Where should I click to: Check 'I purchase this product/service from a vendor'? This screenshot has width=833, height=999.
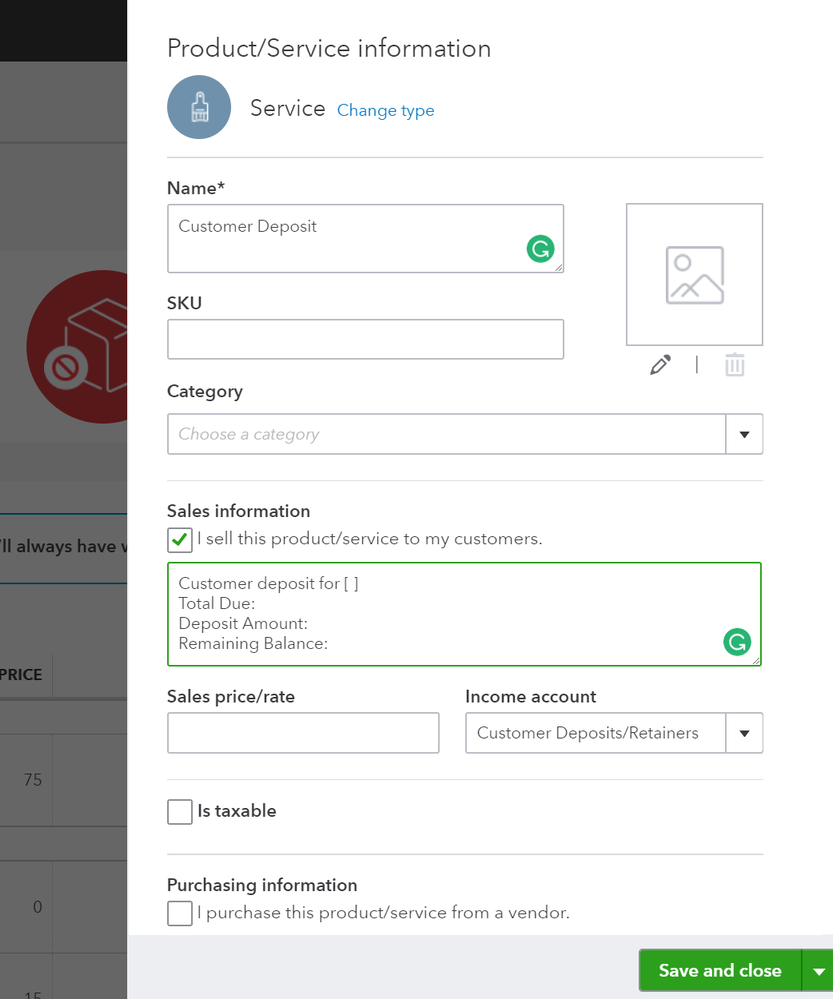[179, 913]
